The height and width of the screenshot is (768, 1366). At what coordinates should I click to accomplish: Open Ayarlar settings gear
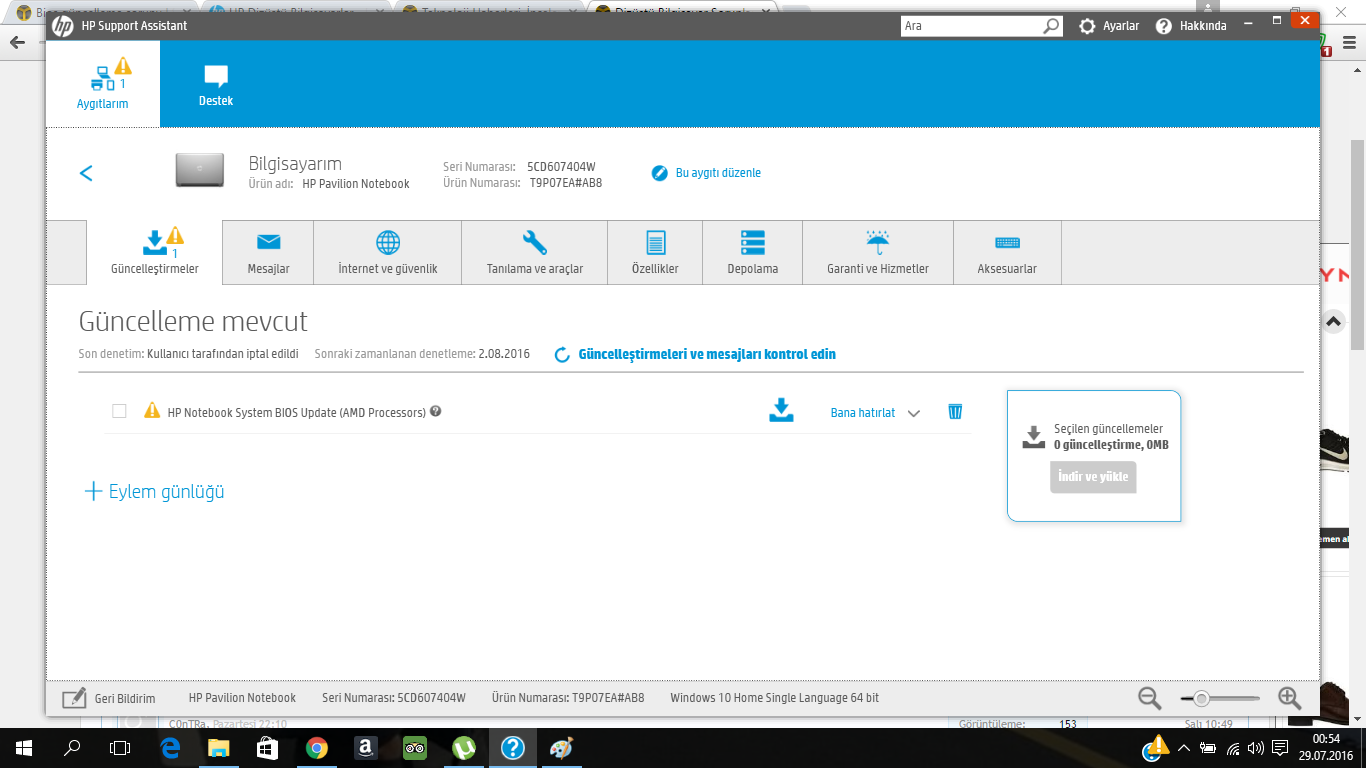coord(1109,26)
